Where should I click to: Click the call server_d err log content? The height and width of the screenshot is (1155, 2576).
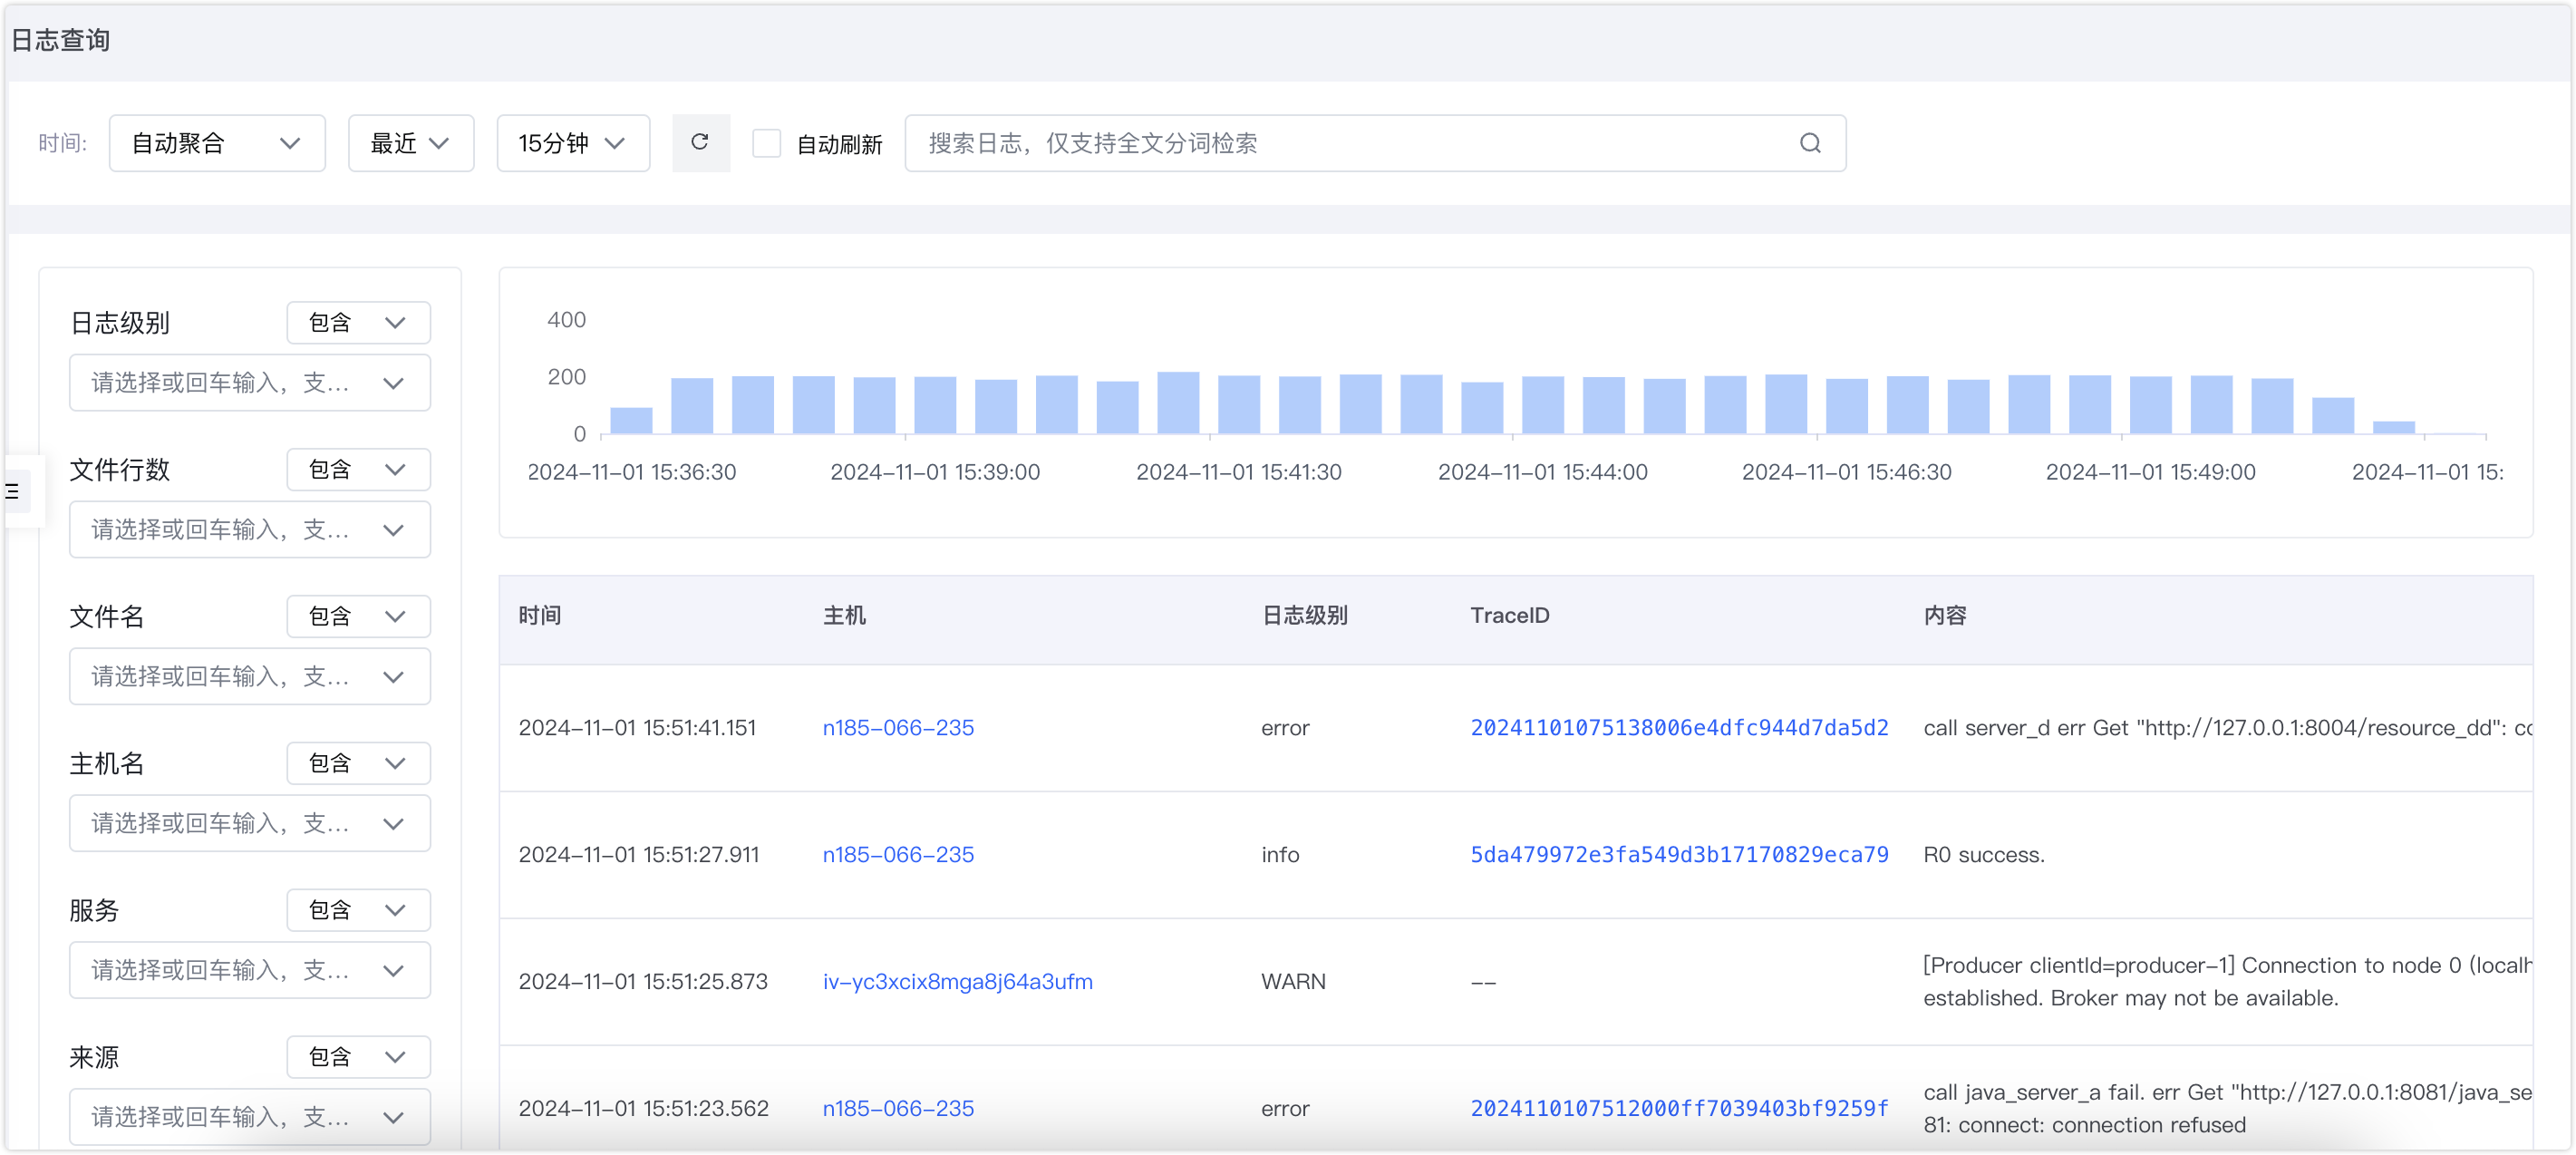tap(2227, 728)
